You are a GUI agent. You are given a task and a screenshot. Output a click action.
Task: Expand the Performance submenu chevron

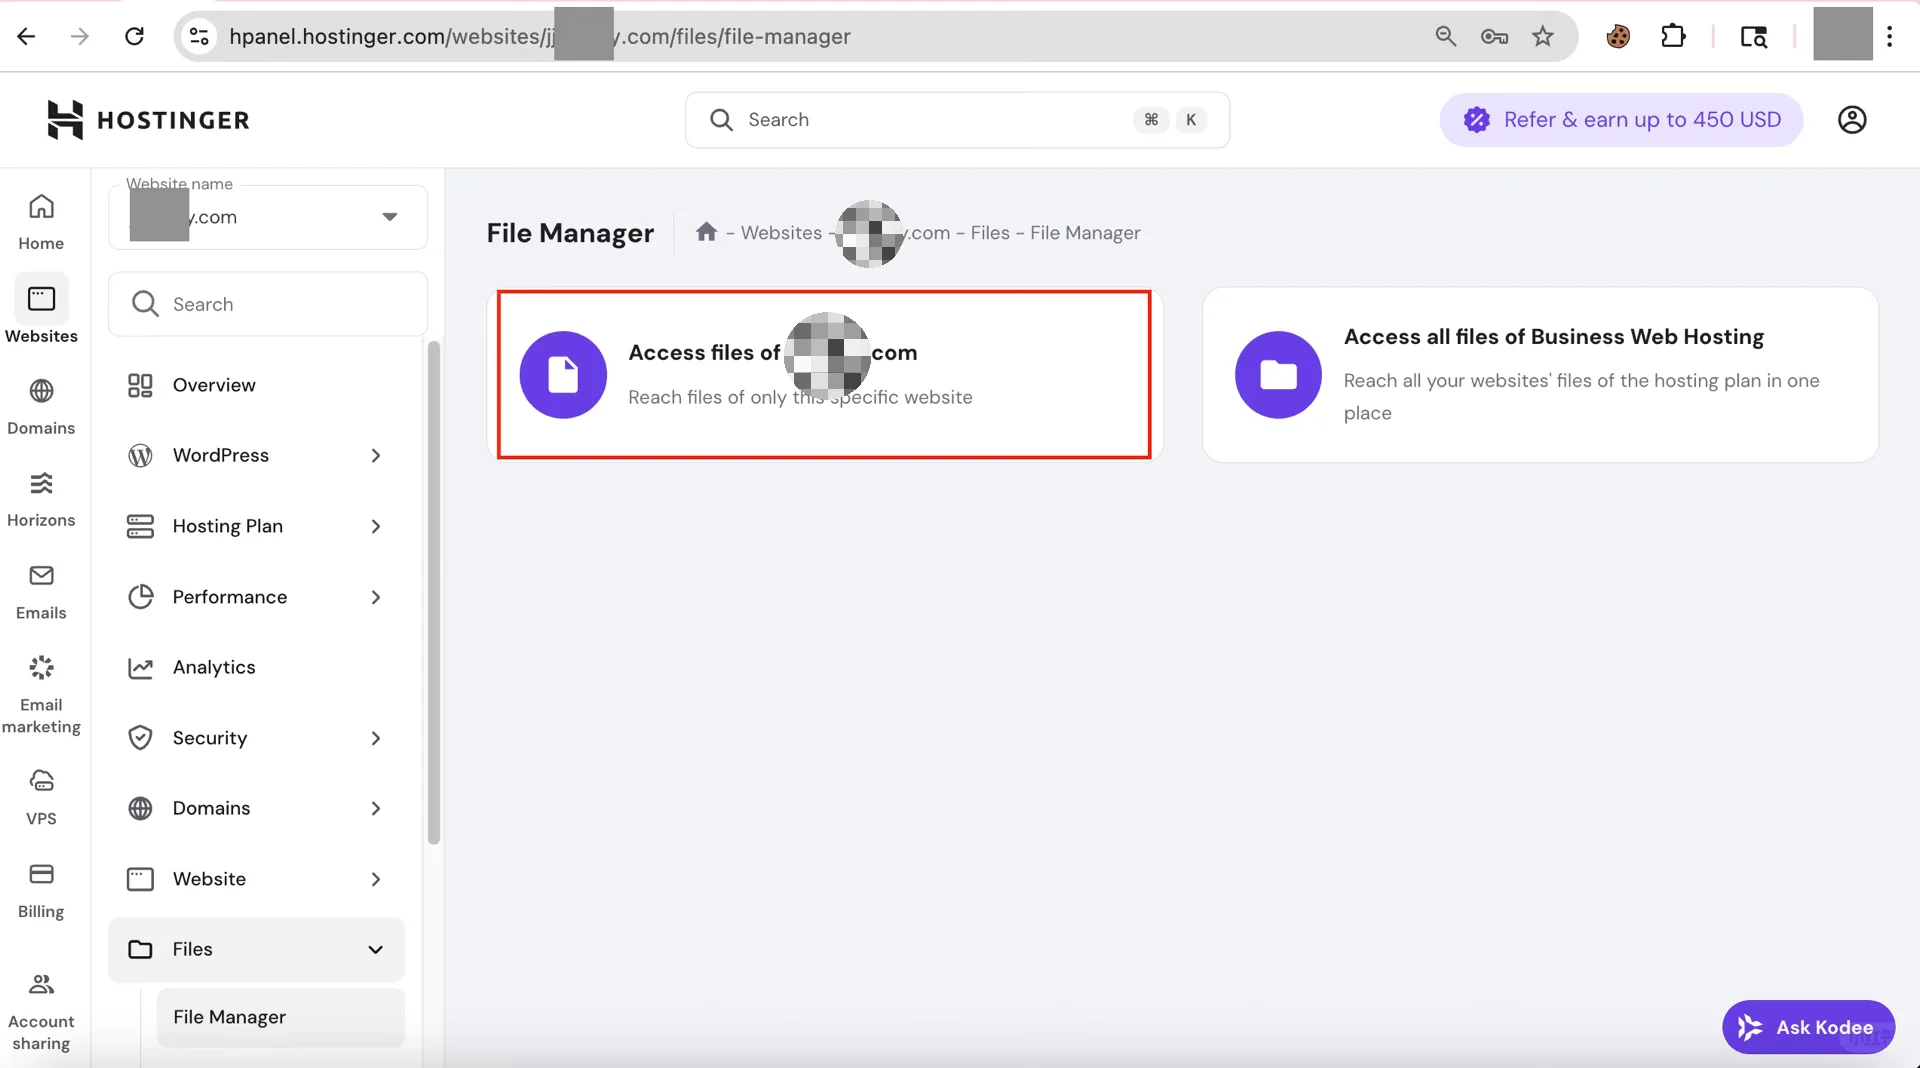coord(376,598)
